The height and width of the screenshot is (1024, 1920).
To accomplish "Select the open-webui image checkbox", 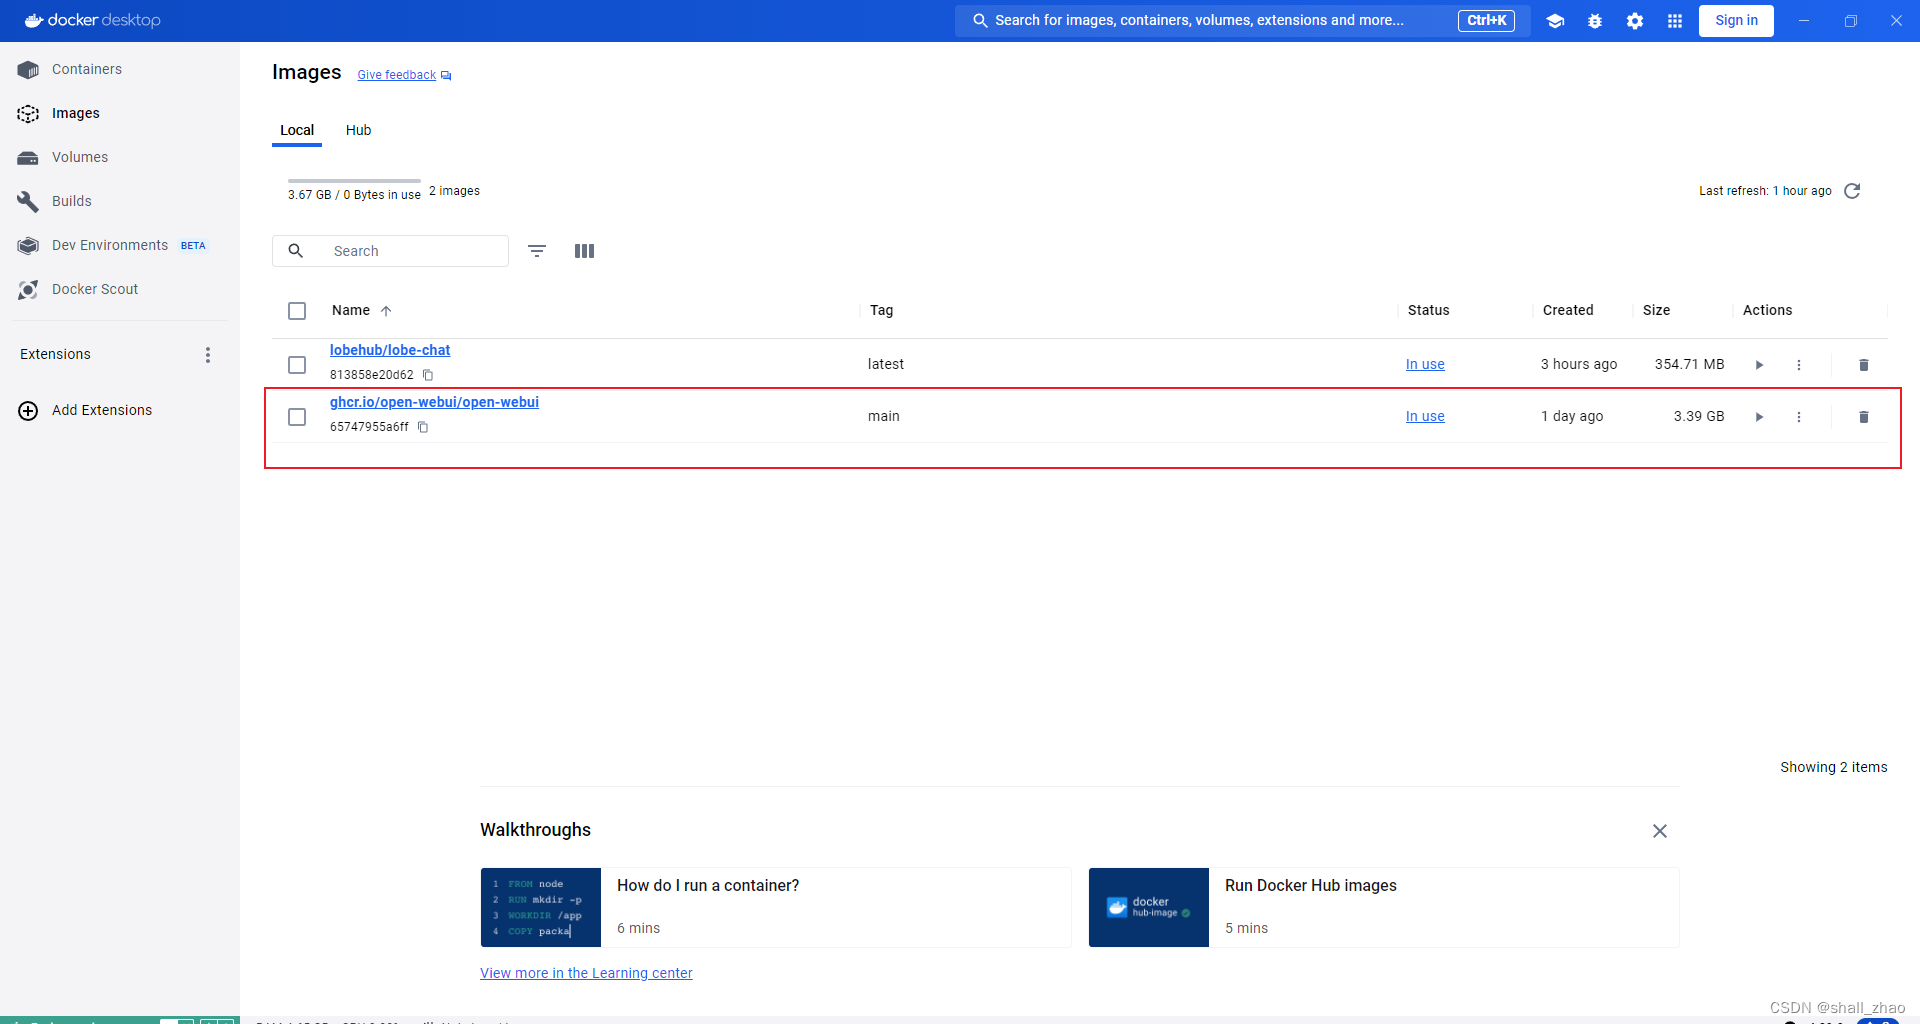I will tap(297, 417).
